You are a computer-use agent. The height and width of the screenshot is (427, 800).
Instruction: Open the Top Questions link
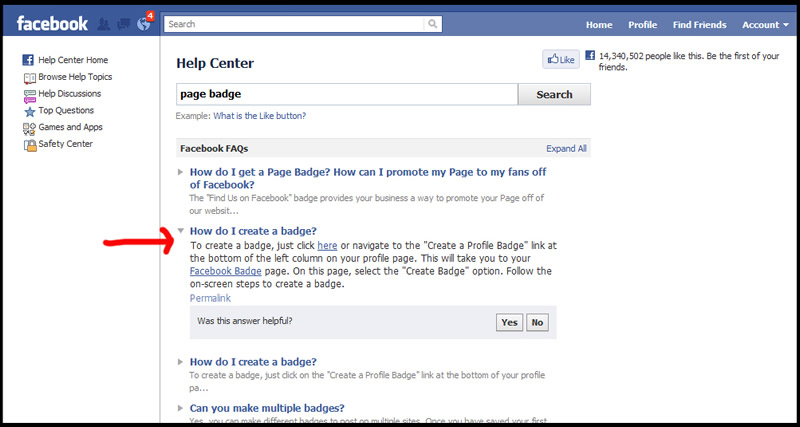pos(66,111)
